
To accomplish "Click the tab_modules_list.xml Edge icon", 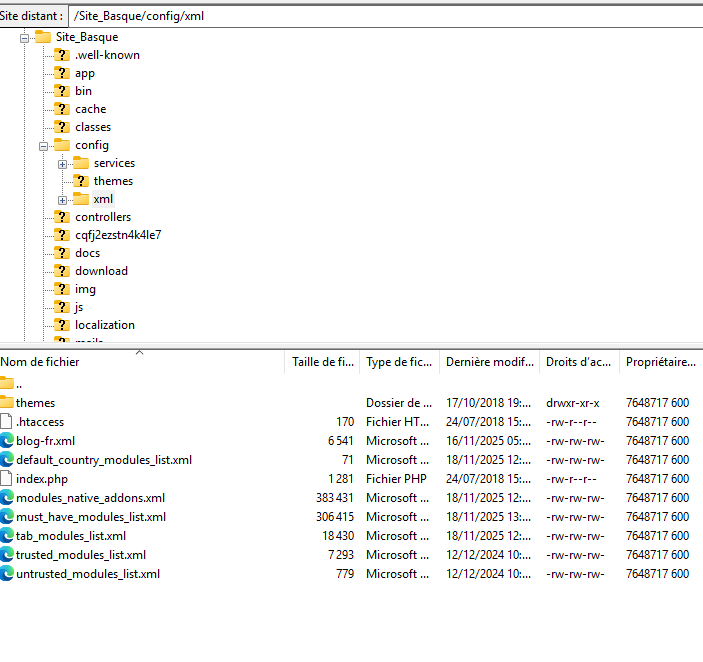I will (7, 536).
